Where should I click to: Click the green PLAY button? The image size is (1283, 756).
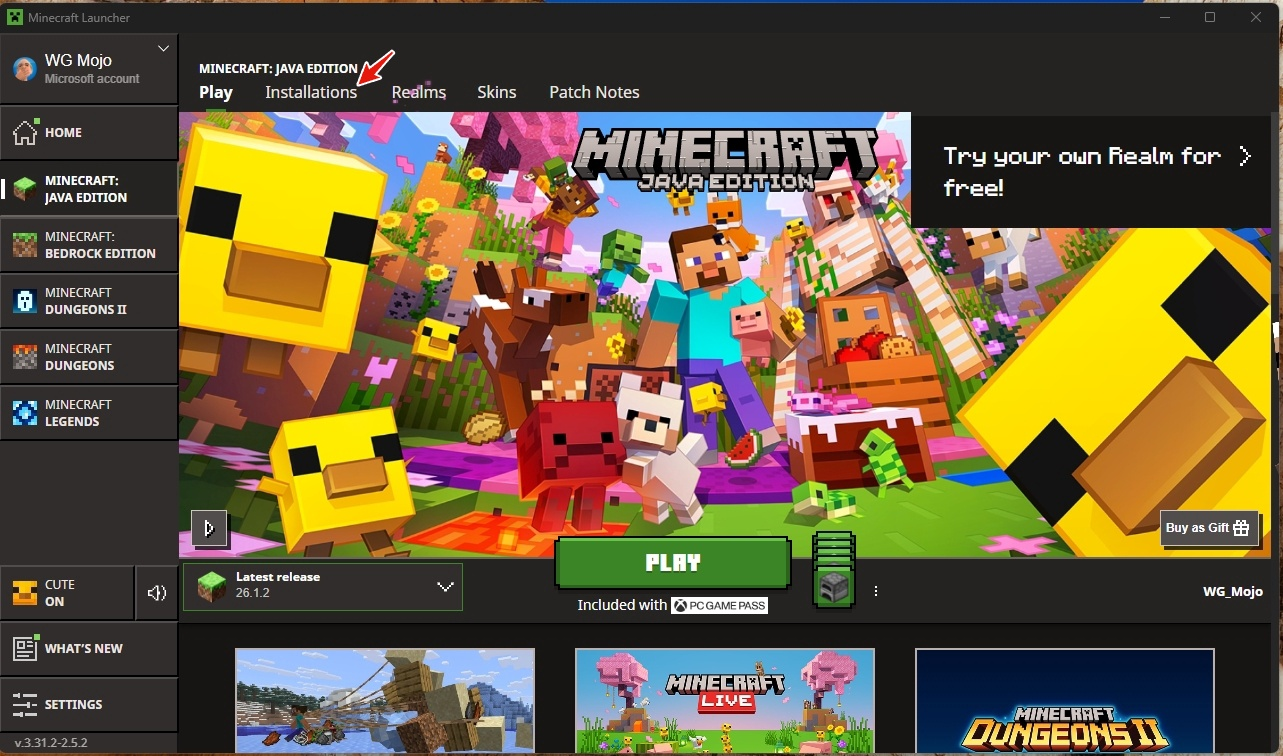pos(673,563)
